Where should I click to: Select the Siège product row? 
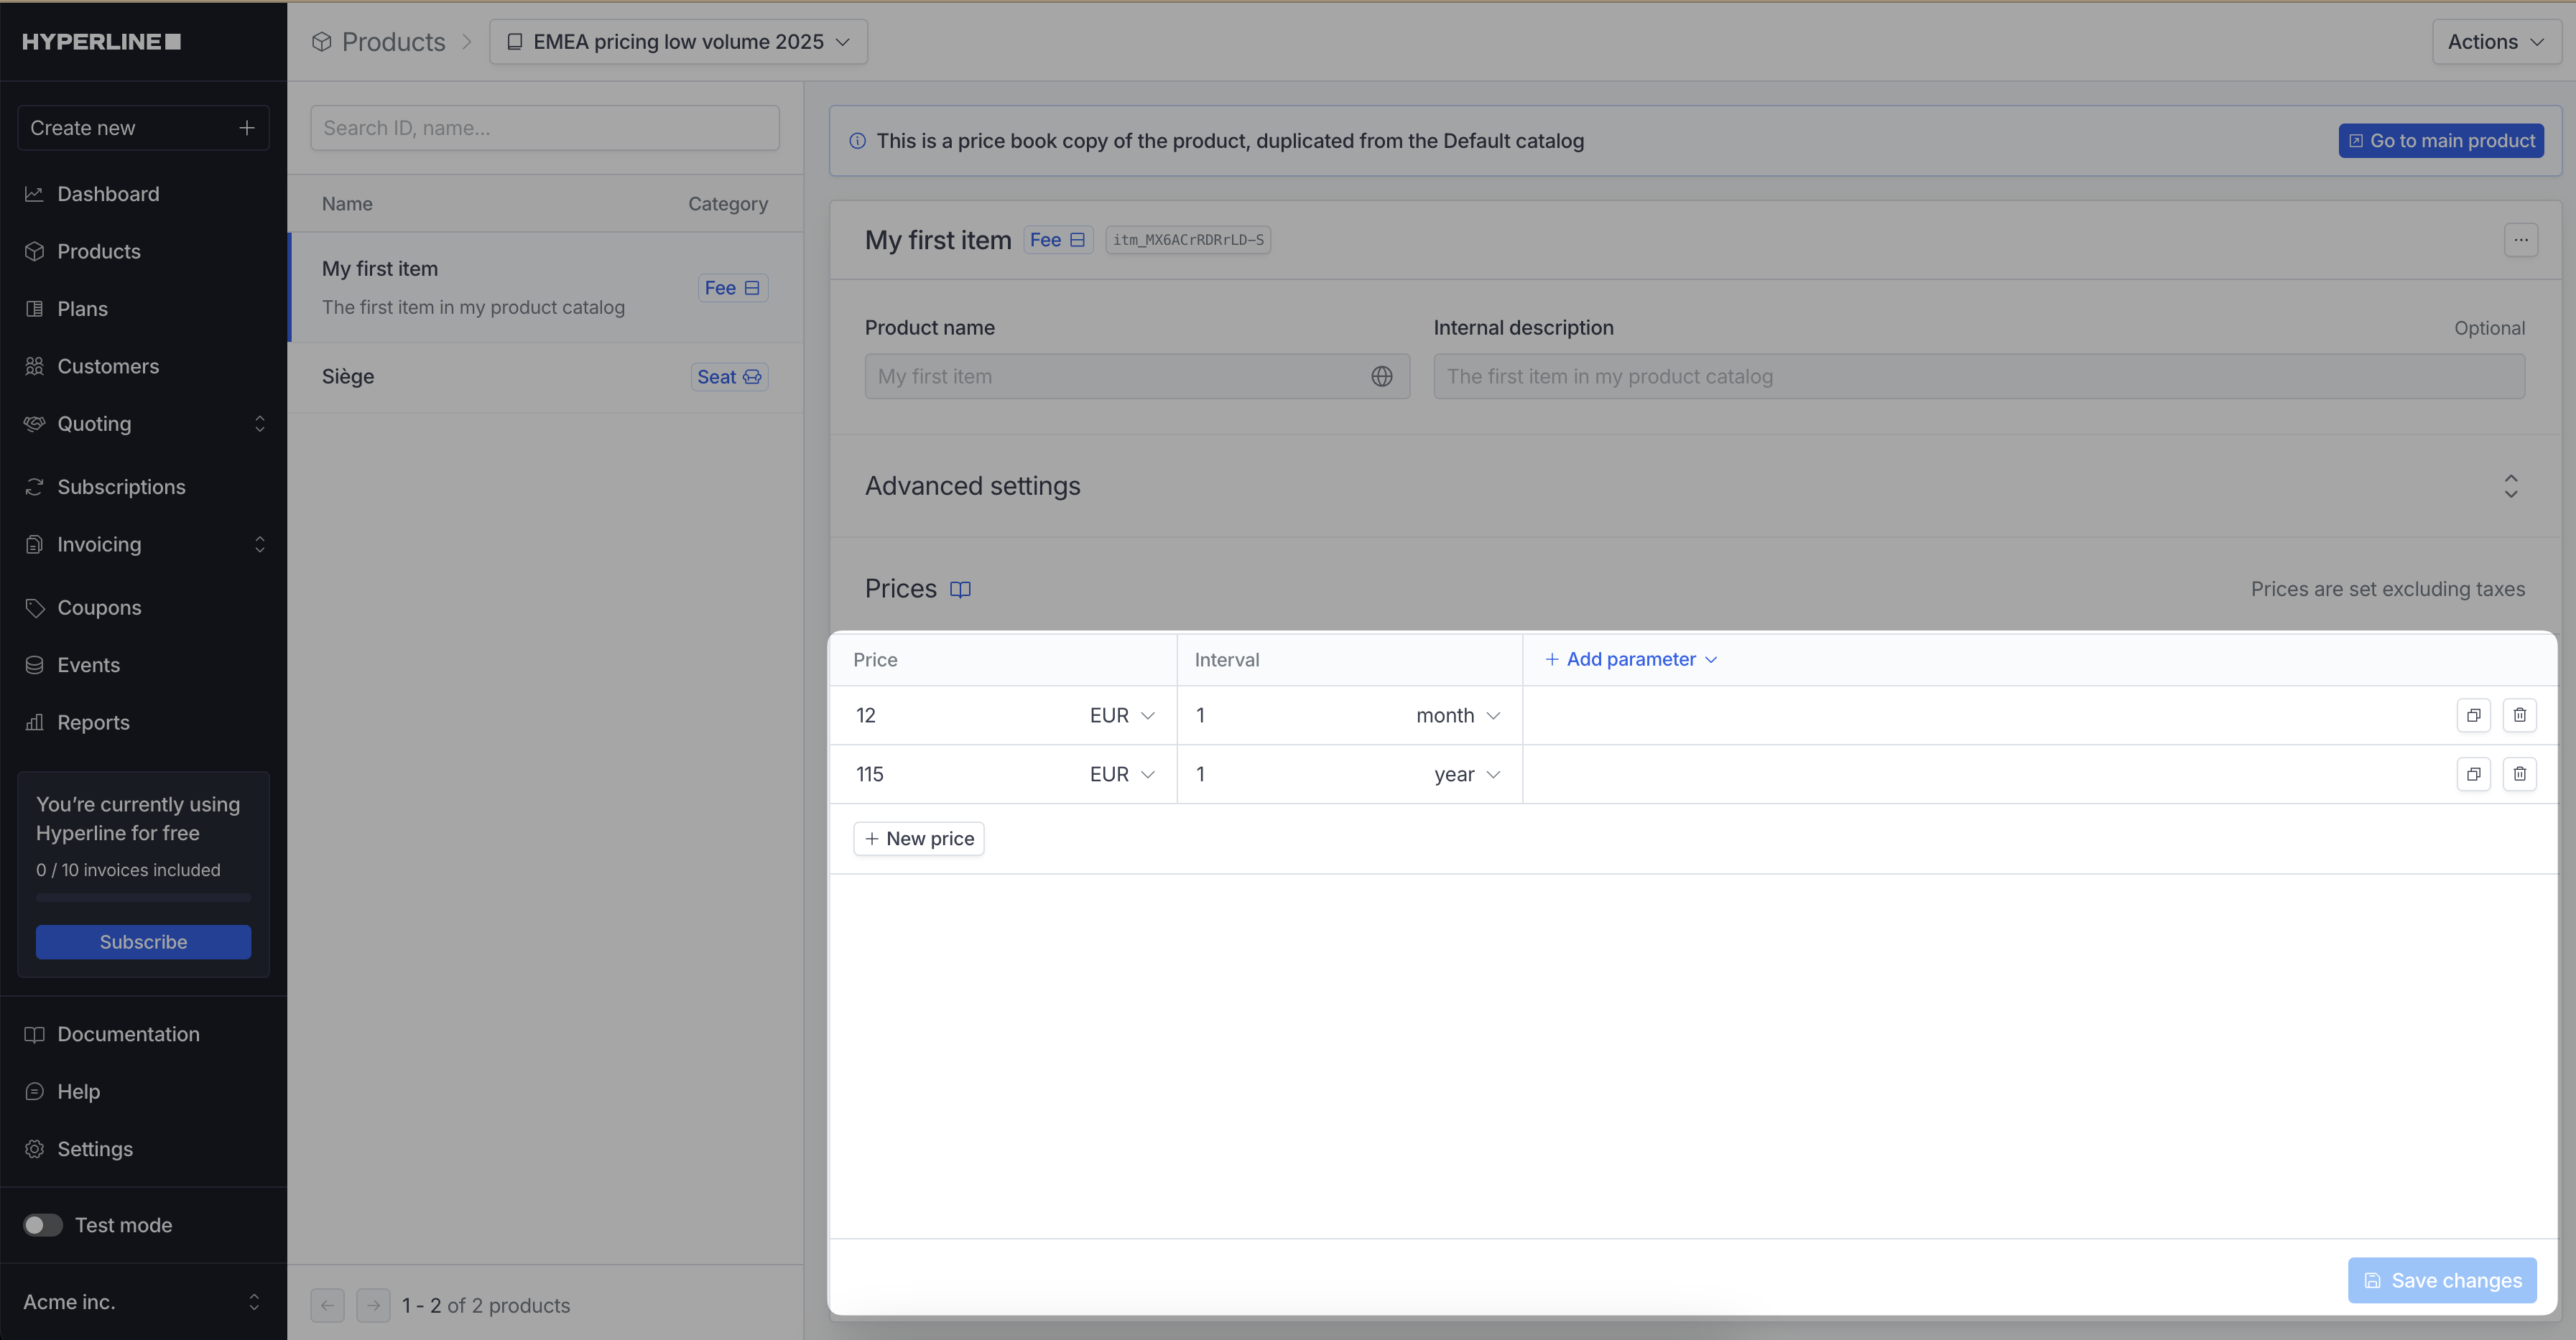point(546,377)
